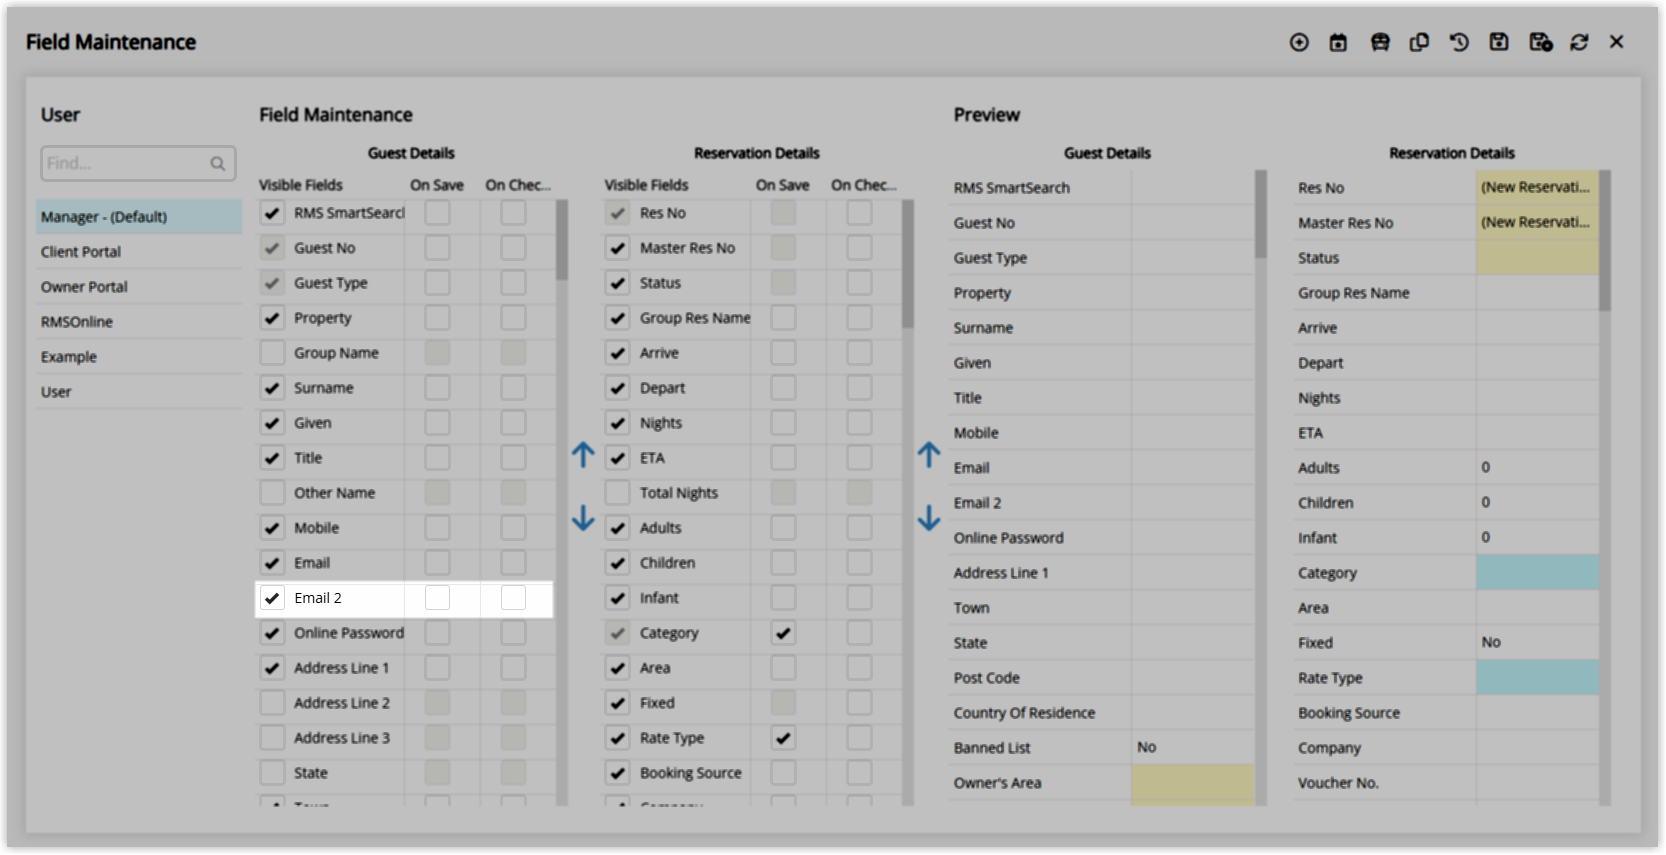Click Preview Reservation Details scrollbar

pyautogui.click(x=1605, y=240)
